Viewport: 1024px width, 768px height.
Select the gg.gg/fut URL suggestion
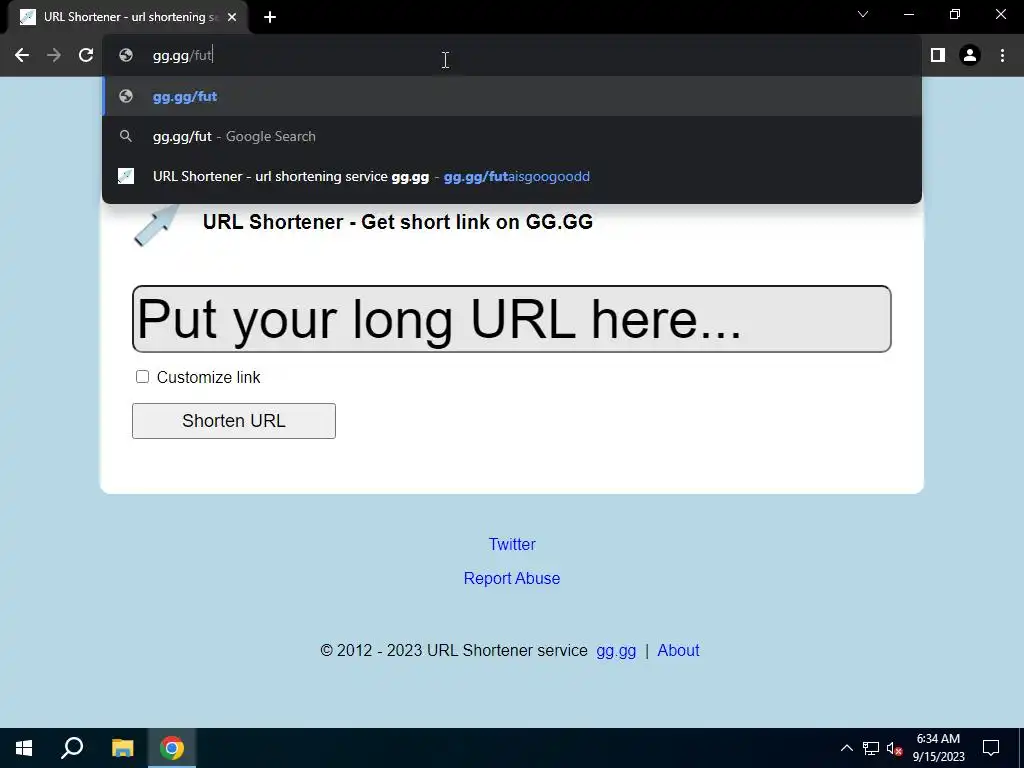click(x=512, y=97)
